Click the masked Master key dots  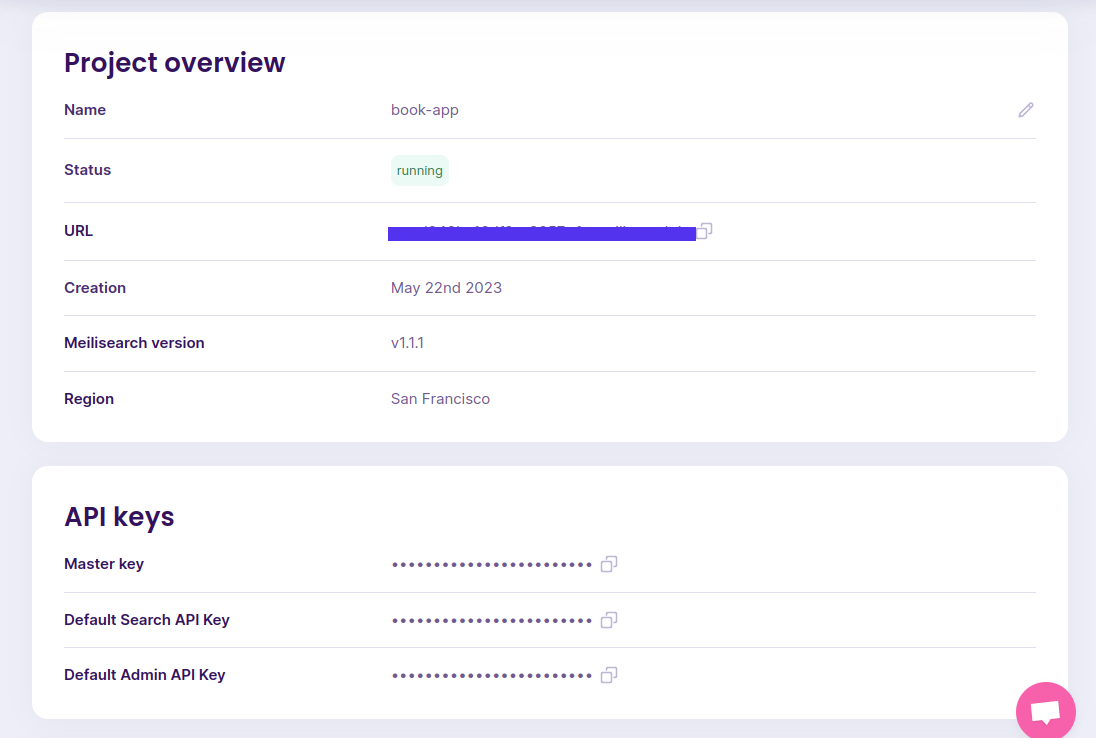point(492,565)
